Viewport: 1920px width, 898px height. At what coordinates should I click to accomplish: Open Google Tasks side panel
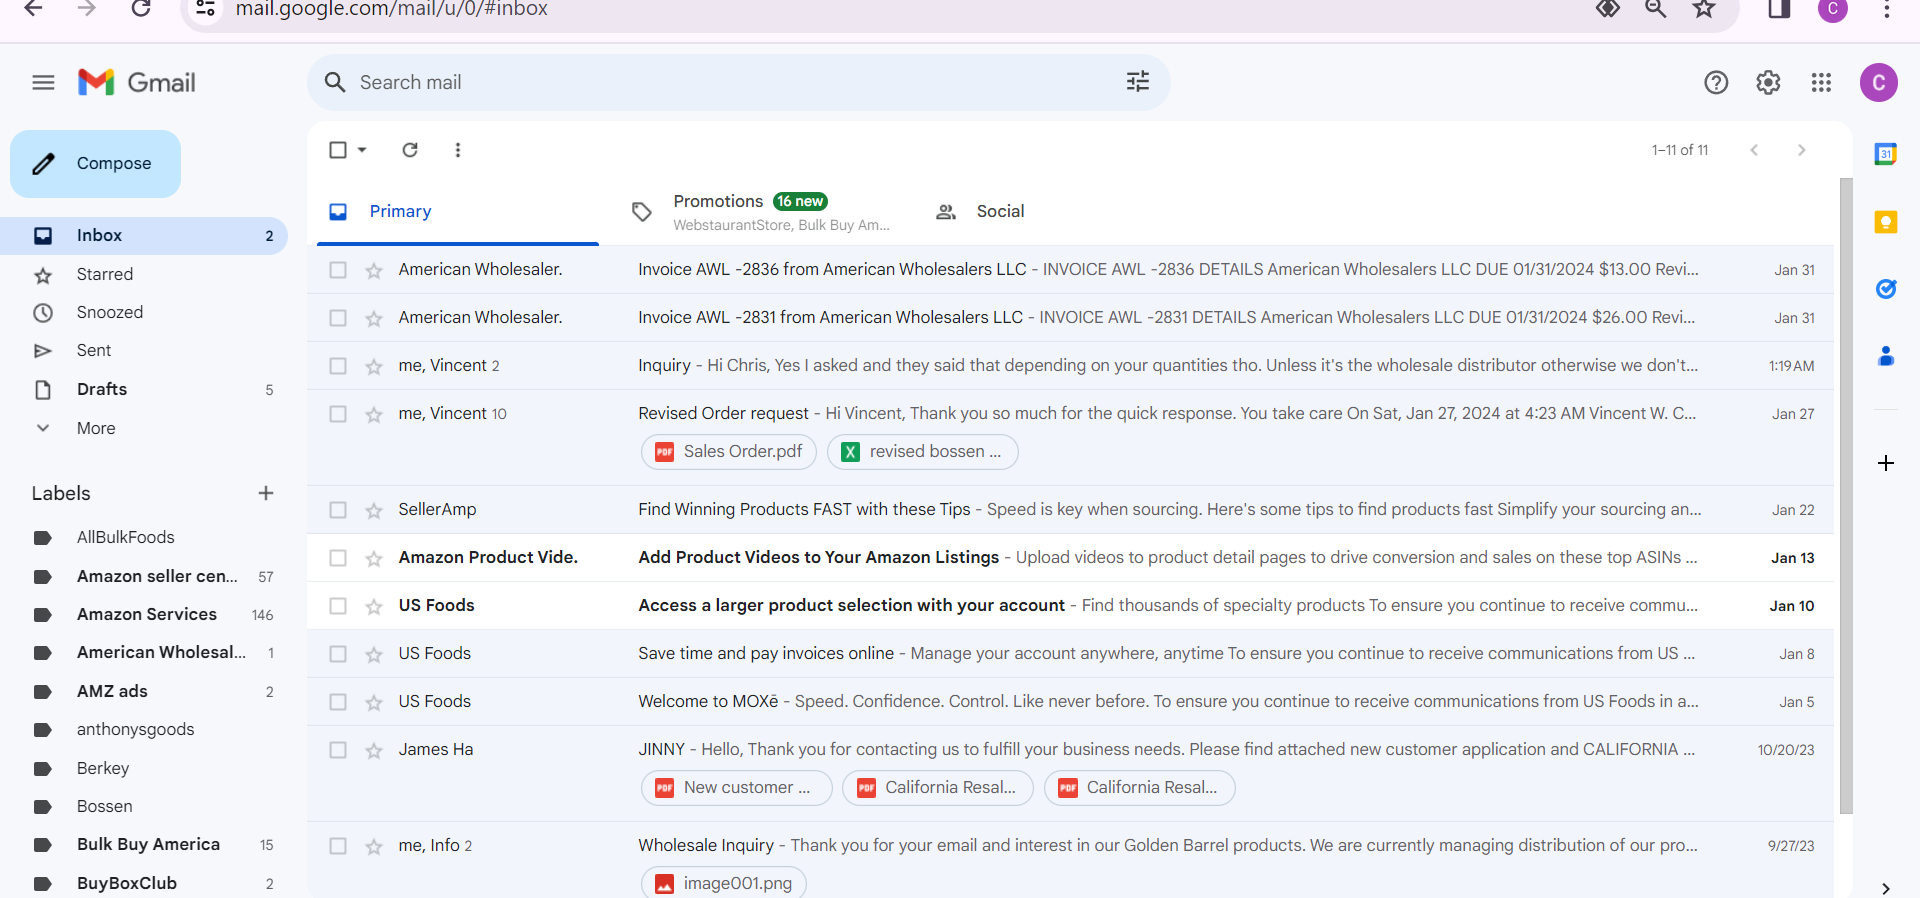[x=1886, y=289]
